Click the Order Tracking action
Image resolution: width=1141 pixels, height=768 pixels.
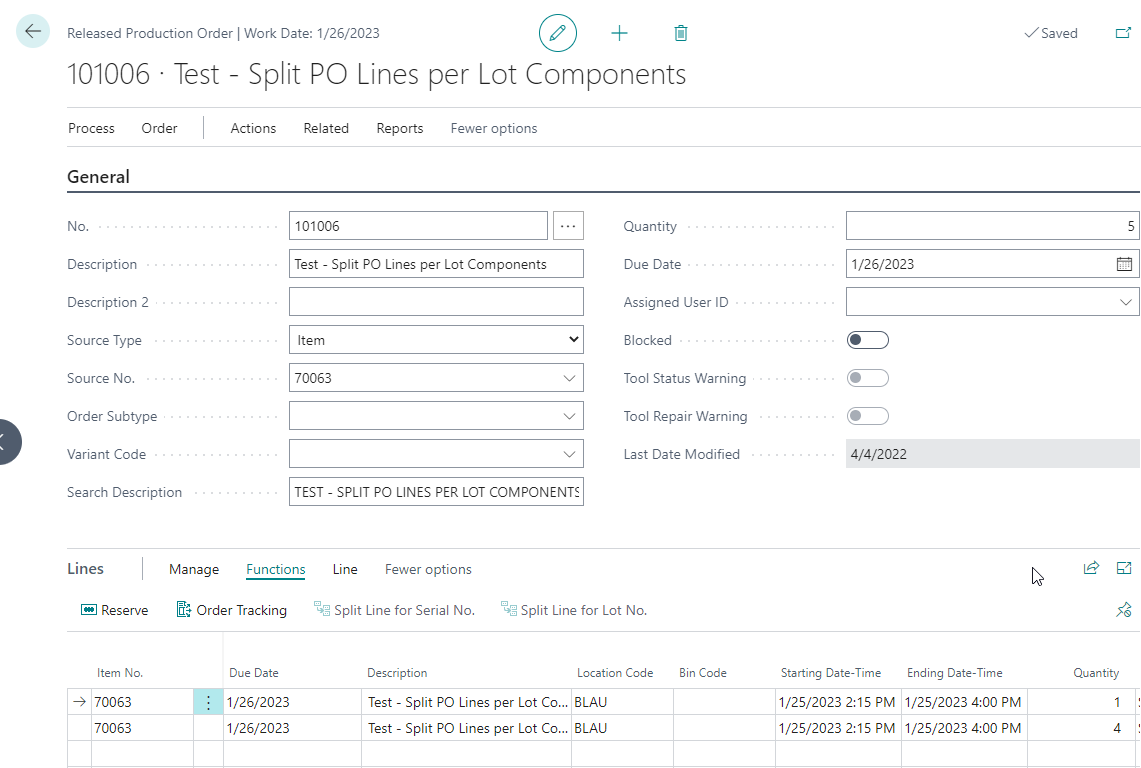coord(232,610)
